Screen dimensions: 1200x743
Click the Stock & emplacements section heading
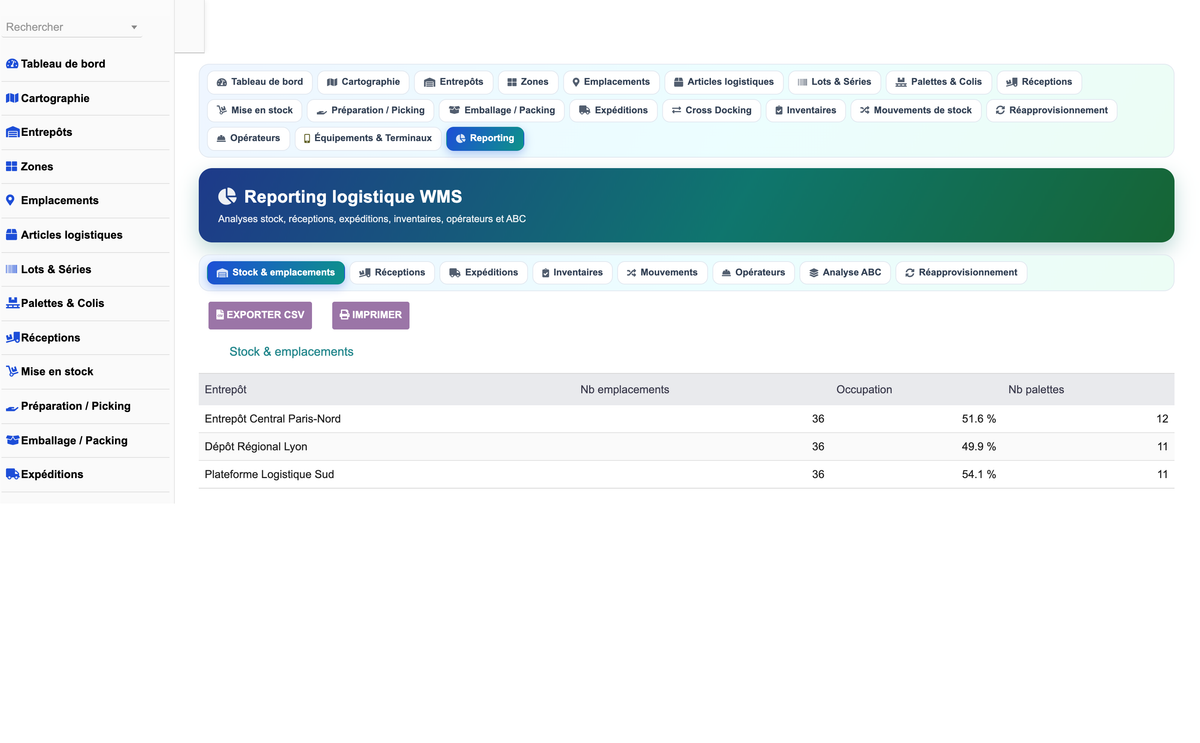(x=291, y=352)
